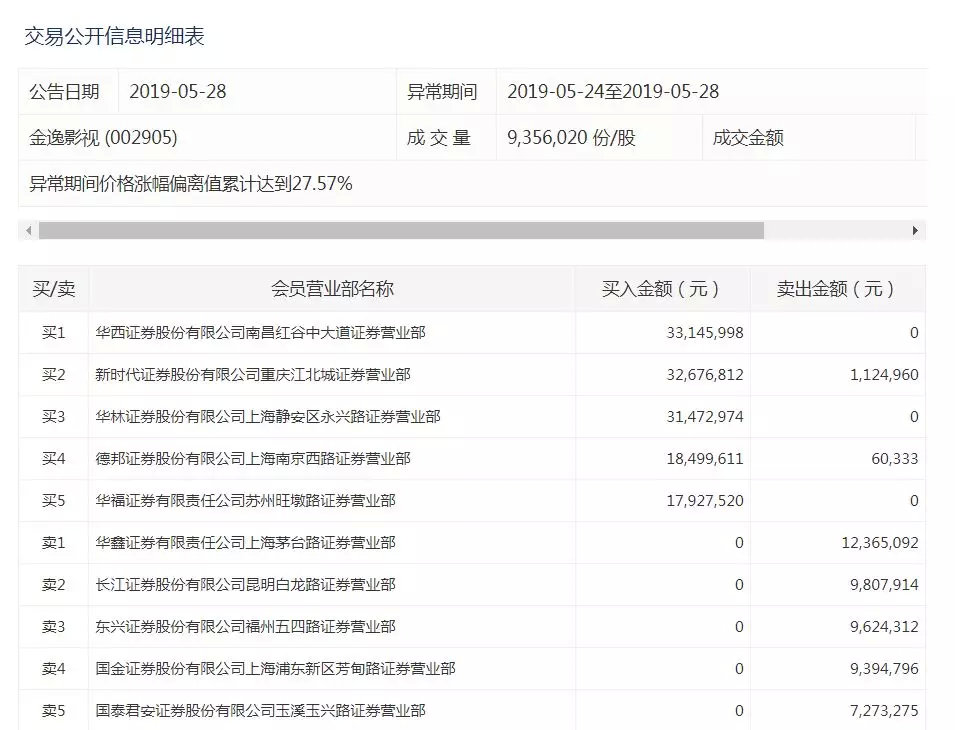Click the 27.57% deviation description line
Image resolution: width=955 pixels, height=730 pixels.
pyautogui.click(x=191, y=183)
